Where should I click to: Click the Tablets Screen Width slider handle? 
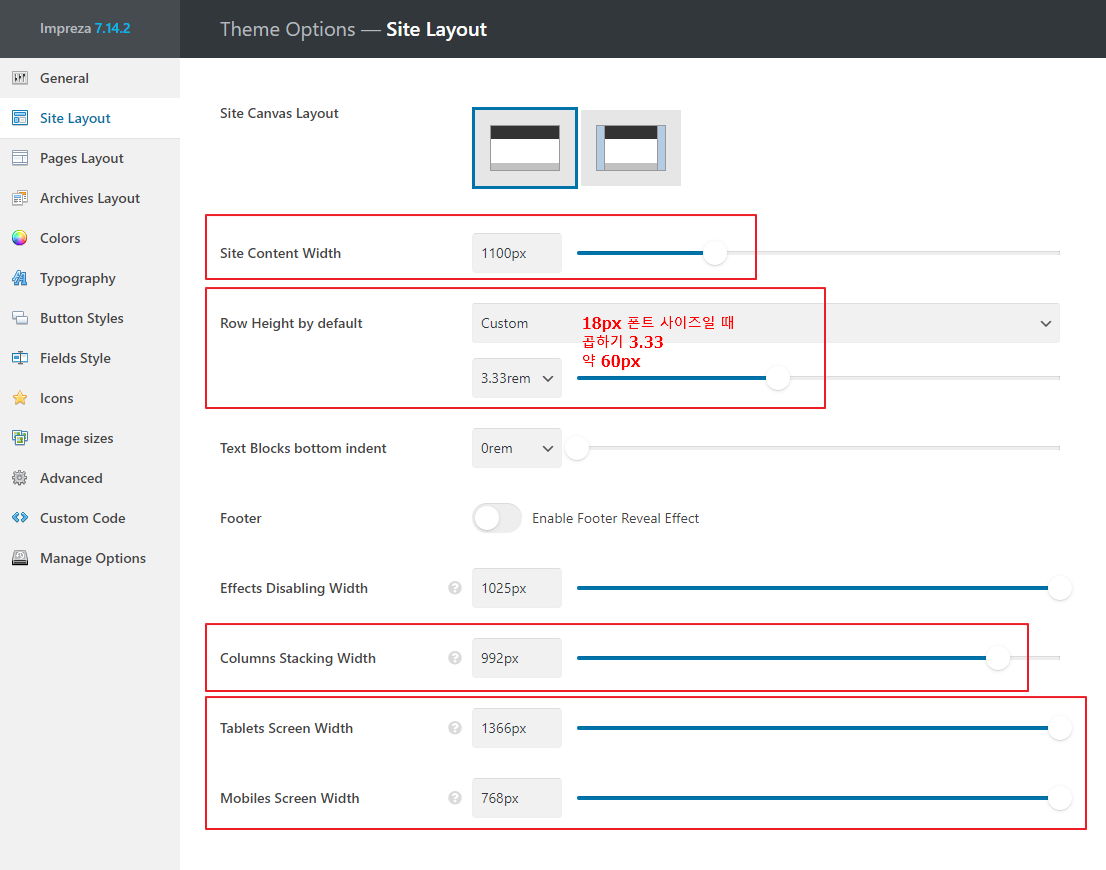(1059, 727)
